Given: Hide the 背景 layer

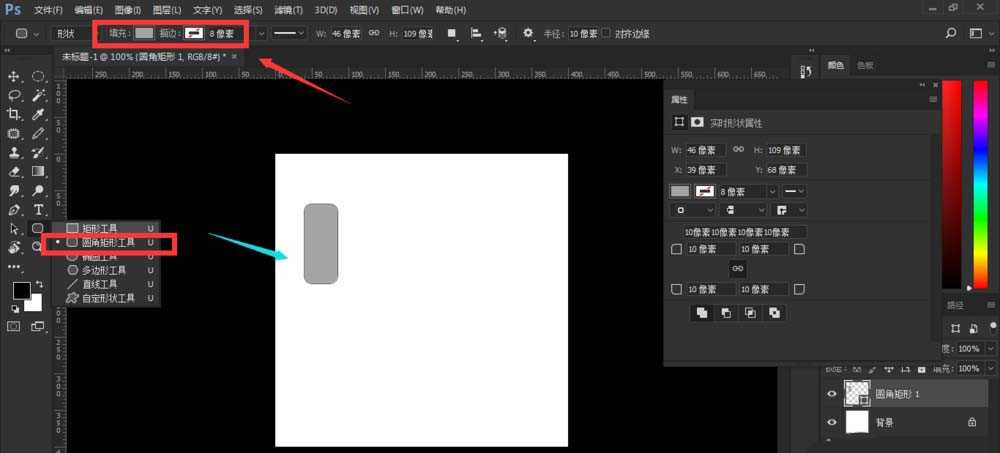Looking at the screenshot, I should point(831,423).
